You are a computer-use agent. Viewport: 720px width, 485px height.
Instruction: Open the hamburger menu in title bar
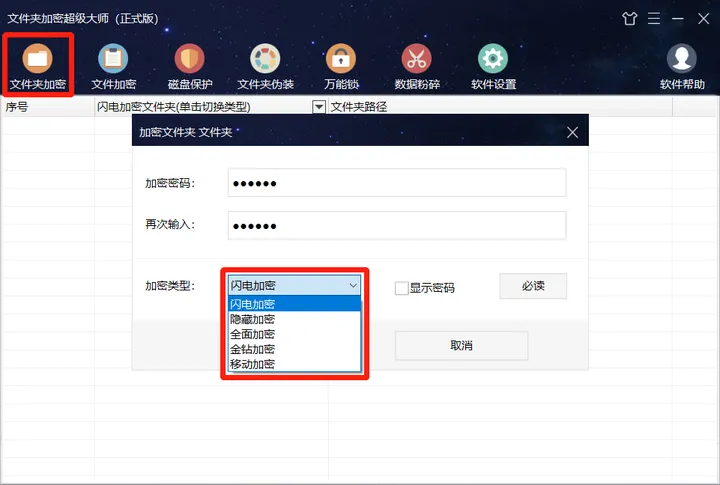654,19
